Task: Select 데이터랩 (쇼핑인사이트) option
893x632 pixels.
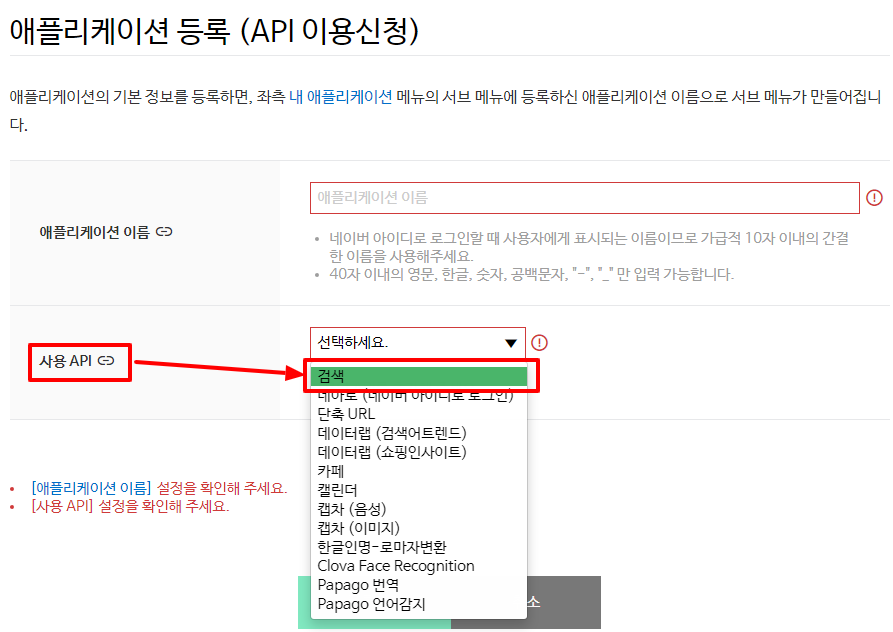Action: point(419,452)
